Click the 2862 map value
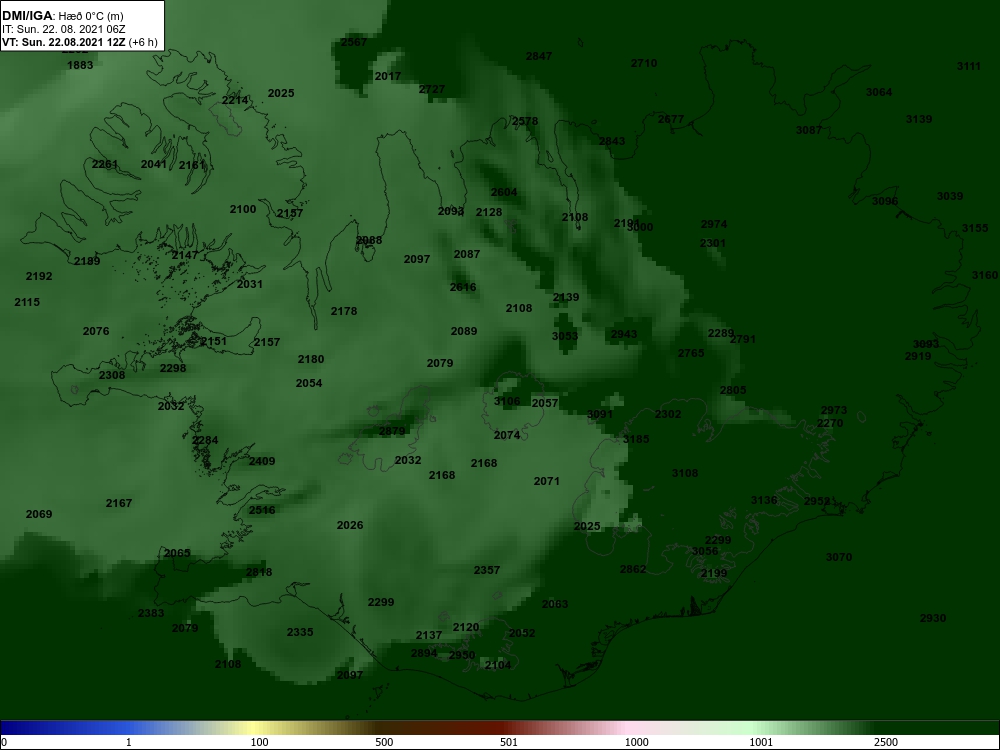 click(x=633, y=570)
